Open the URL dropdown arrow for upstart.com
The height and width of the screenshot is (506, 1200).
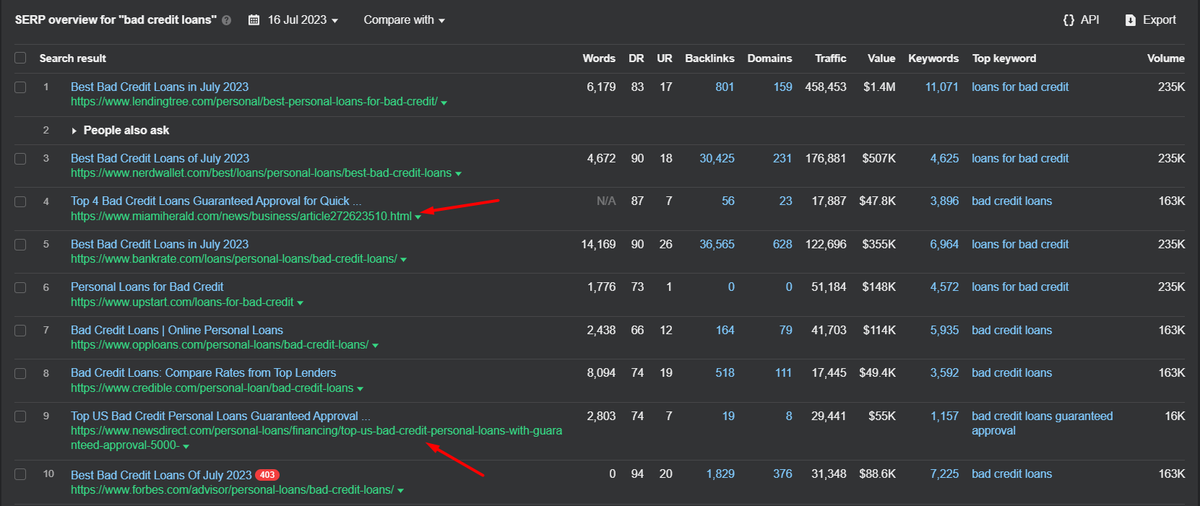300,303
